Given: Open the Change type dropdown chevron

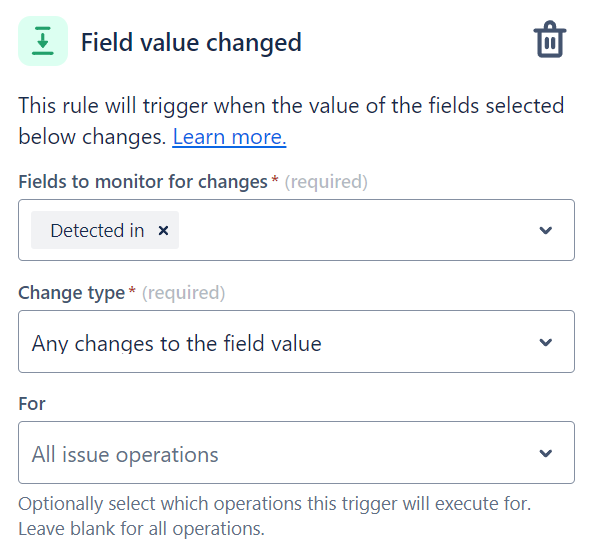Looking at the screenshot, I should (546, 342).
